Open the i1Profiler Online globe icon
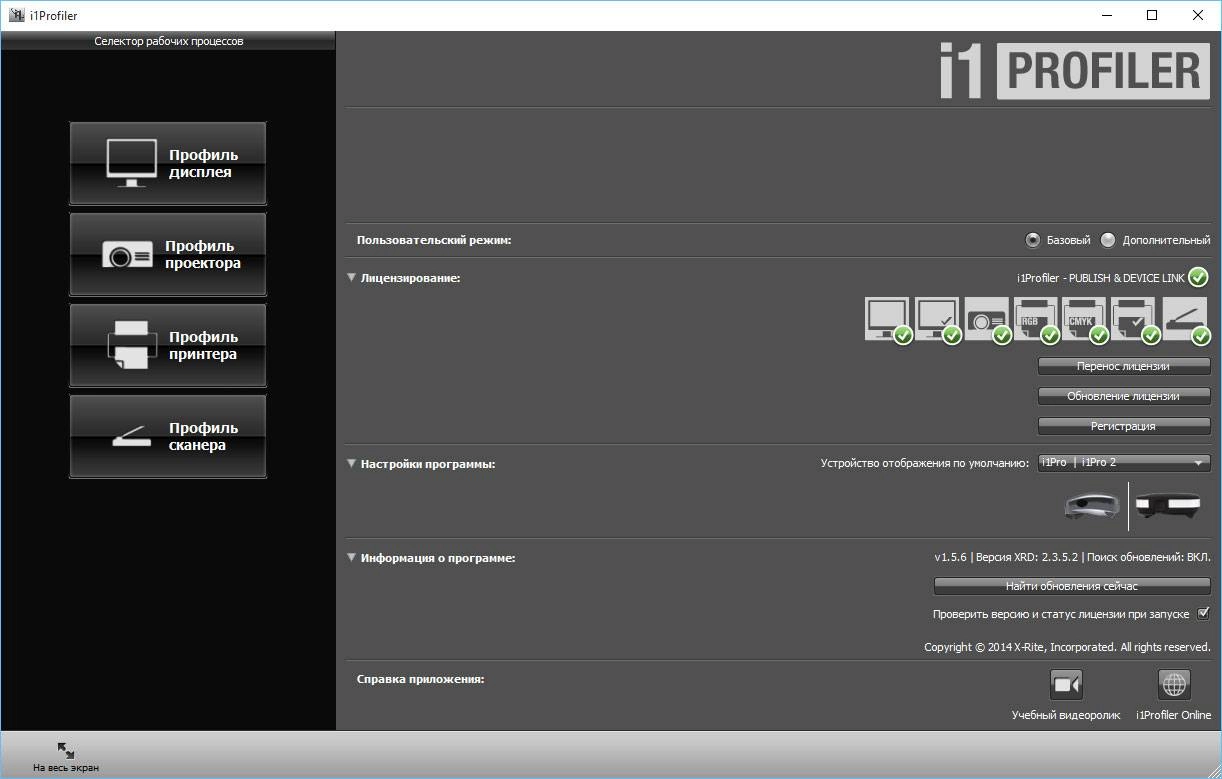The width and height of the screenshot is (1222, 779). coord(1174,685)
